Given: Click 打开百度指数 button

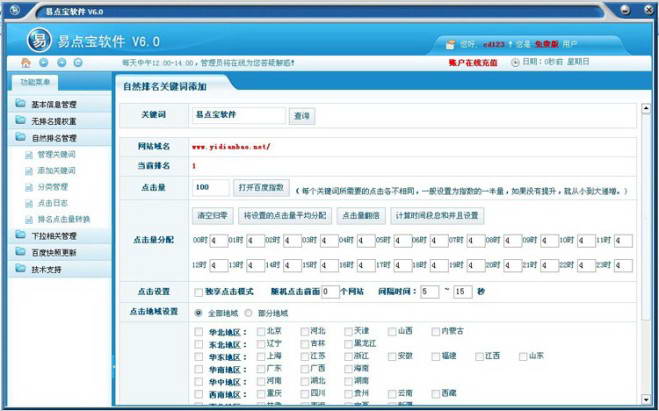Looking at the screenshot, I should click(261, 187).
